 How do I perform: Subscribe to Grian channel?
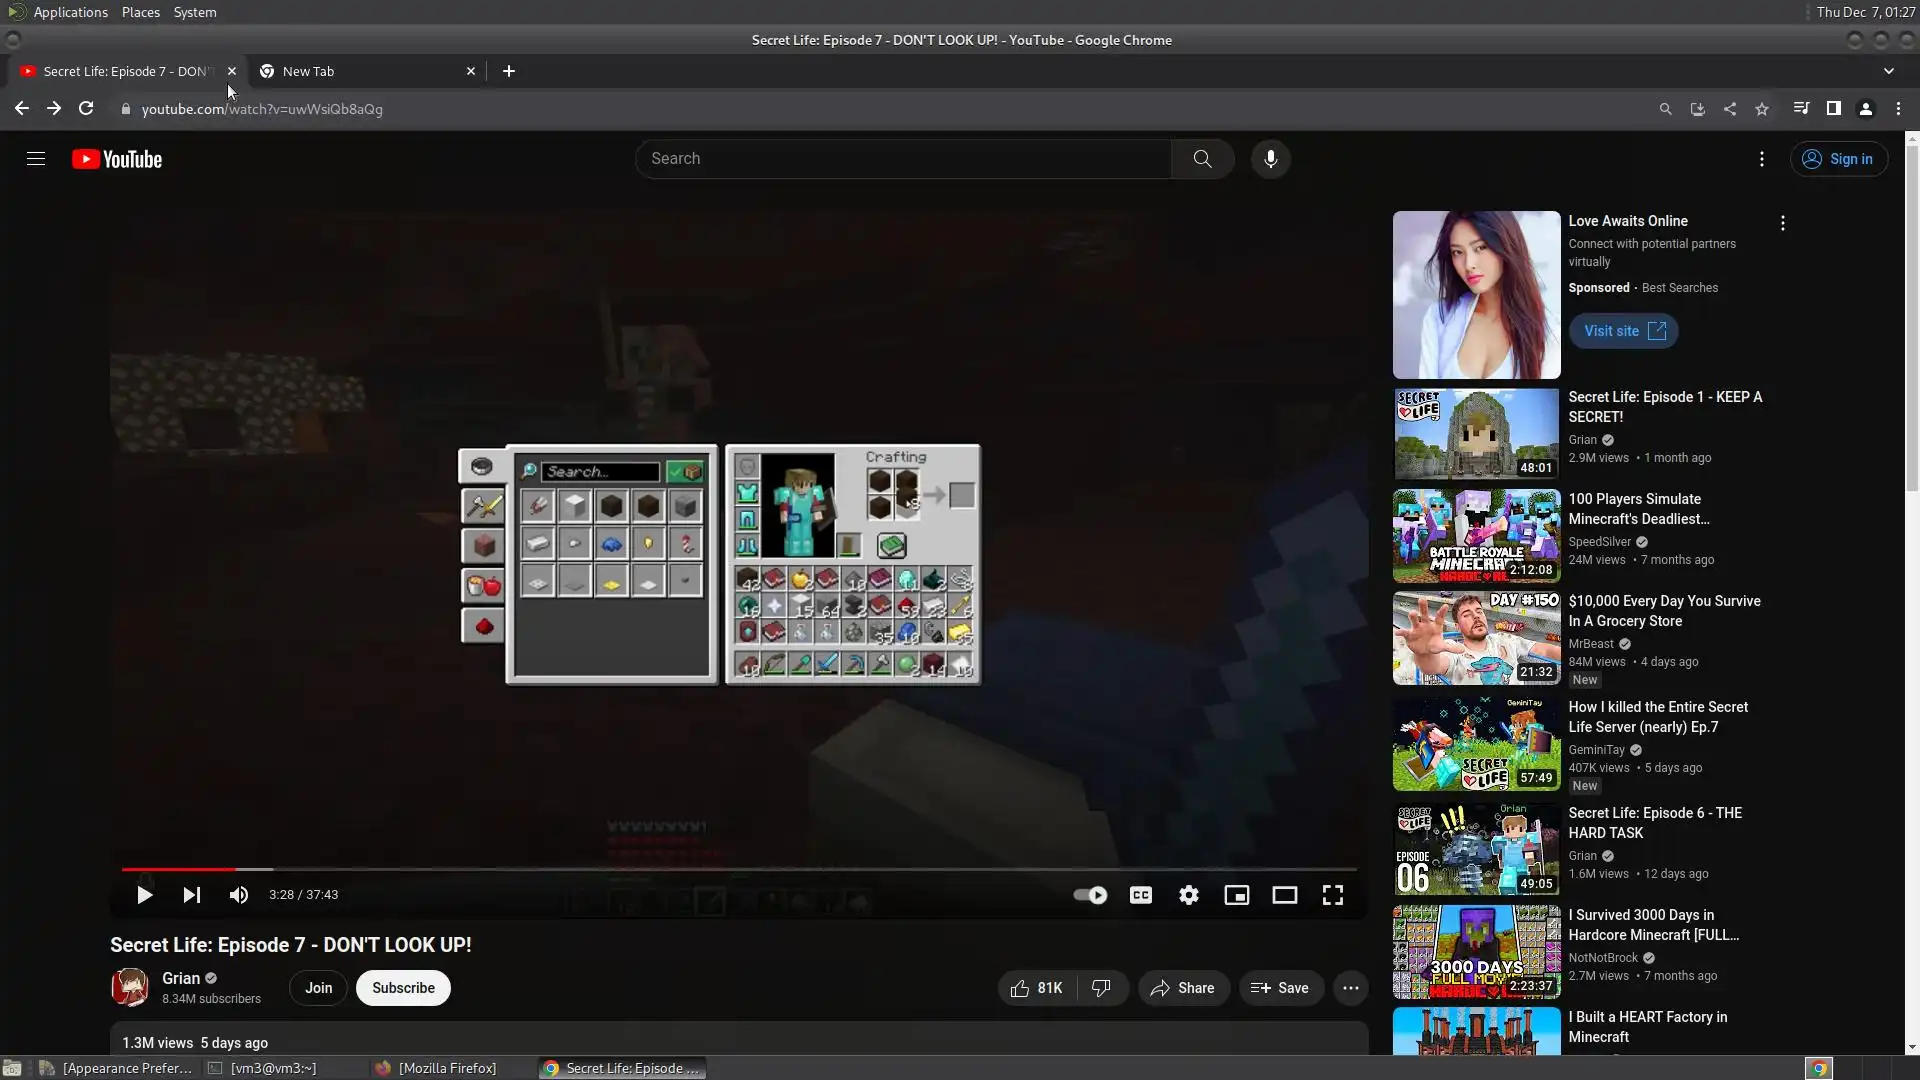click(x=403, y=988)
